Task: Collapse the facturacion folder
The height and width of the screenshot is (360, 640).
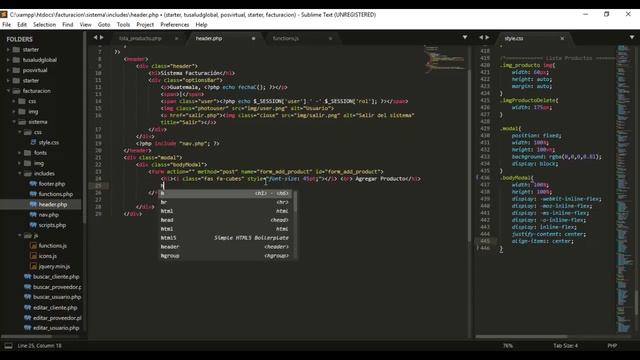Action: pyautogui.click(x=8, y=91)
